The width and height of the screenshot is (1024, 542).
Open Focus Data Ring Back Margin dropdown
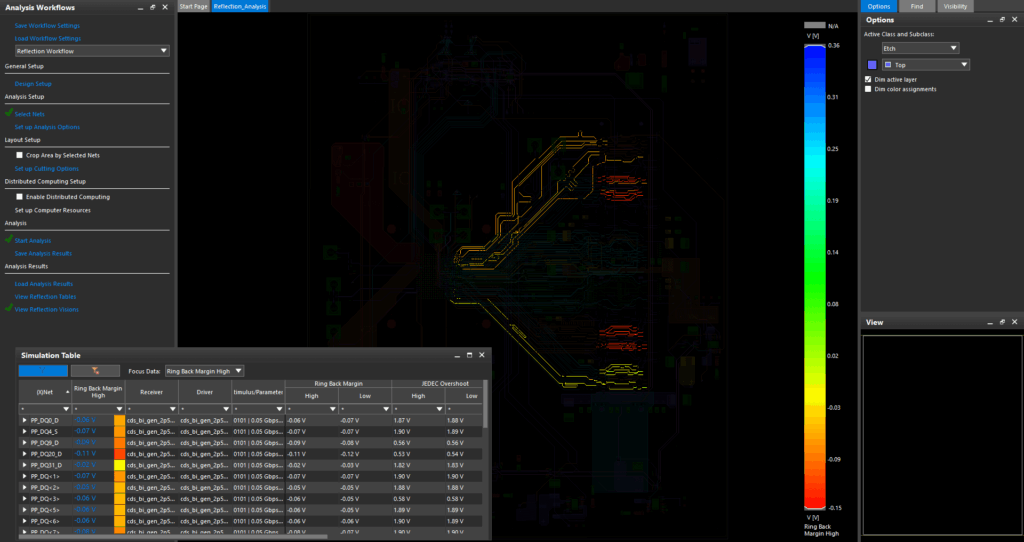[204, 371]
